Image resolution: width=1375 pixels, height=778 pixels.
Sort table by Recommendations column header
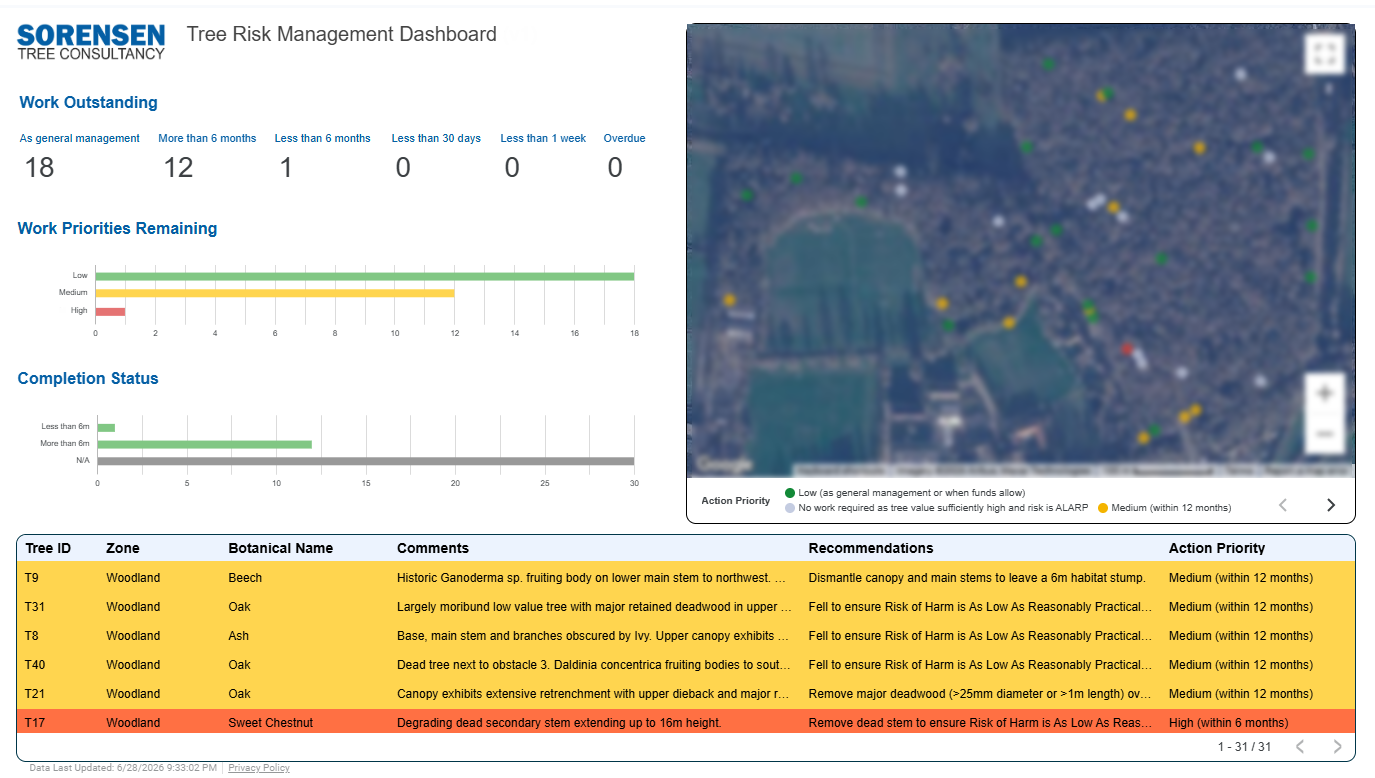[871, 548]
